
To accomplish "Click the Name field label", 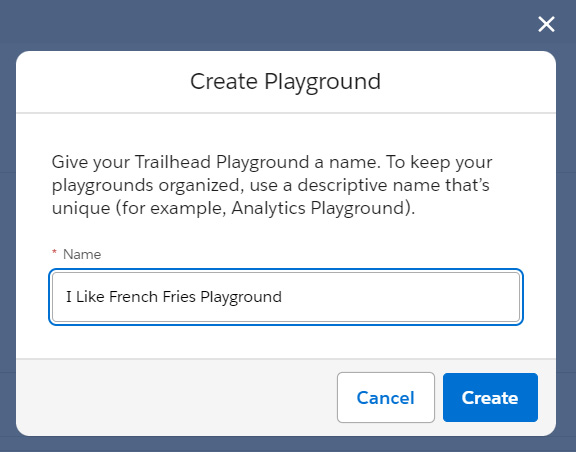I will 82,254.
